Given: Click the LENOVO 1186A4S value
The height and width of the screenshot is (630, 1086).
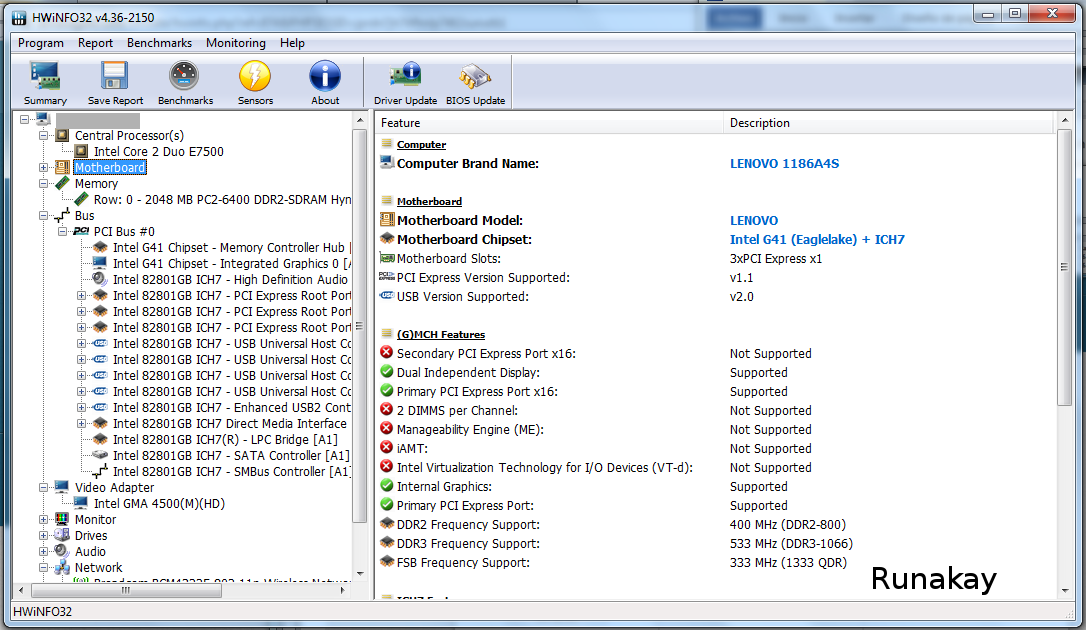Looking at the screenshot, I should pyautogui.click(x=784, y=164).
